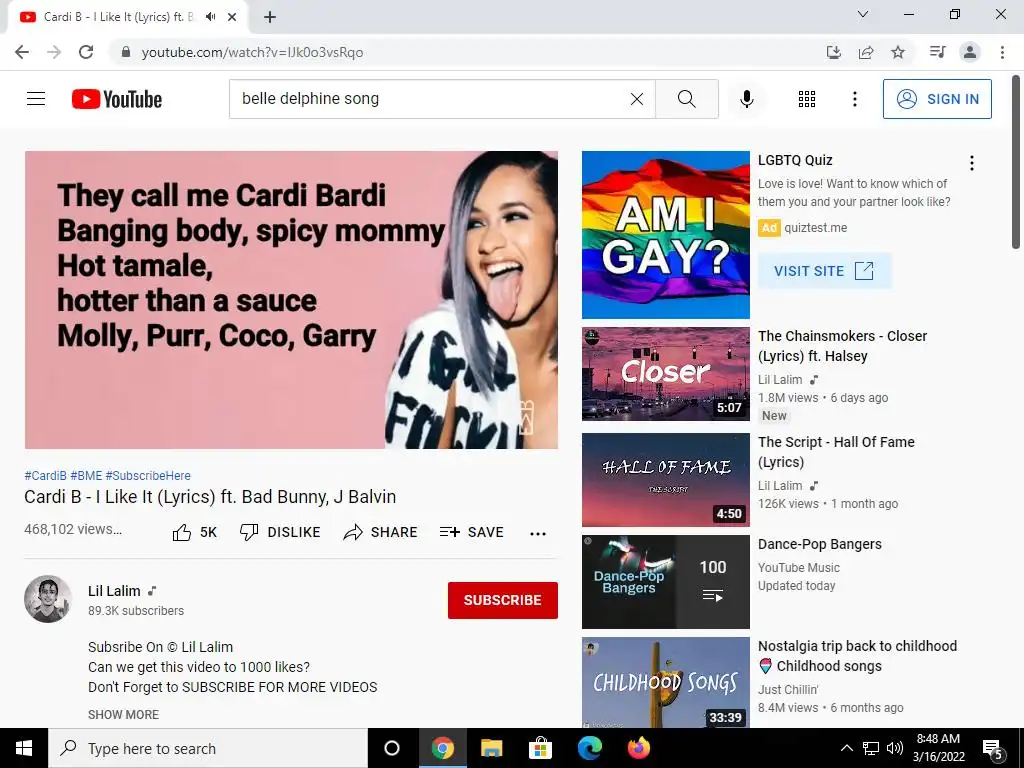Expand description with Show More
This screenshot has width=1024, height=768.
pos(123,714)
